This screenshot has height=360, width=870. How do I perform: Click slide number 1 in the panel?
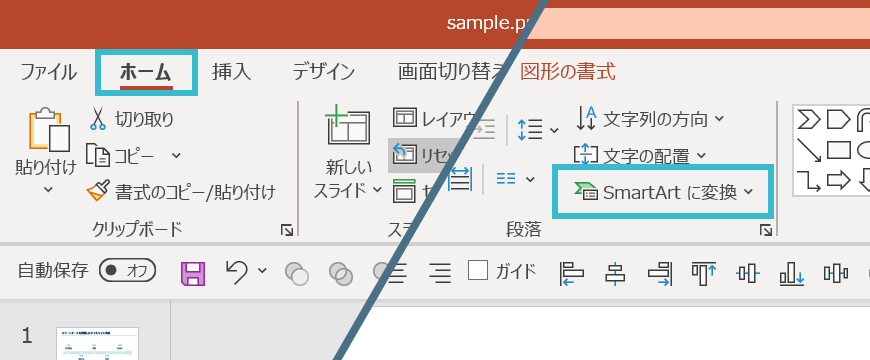tap(27, 336)
